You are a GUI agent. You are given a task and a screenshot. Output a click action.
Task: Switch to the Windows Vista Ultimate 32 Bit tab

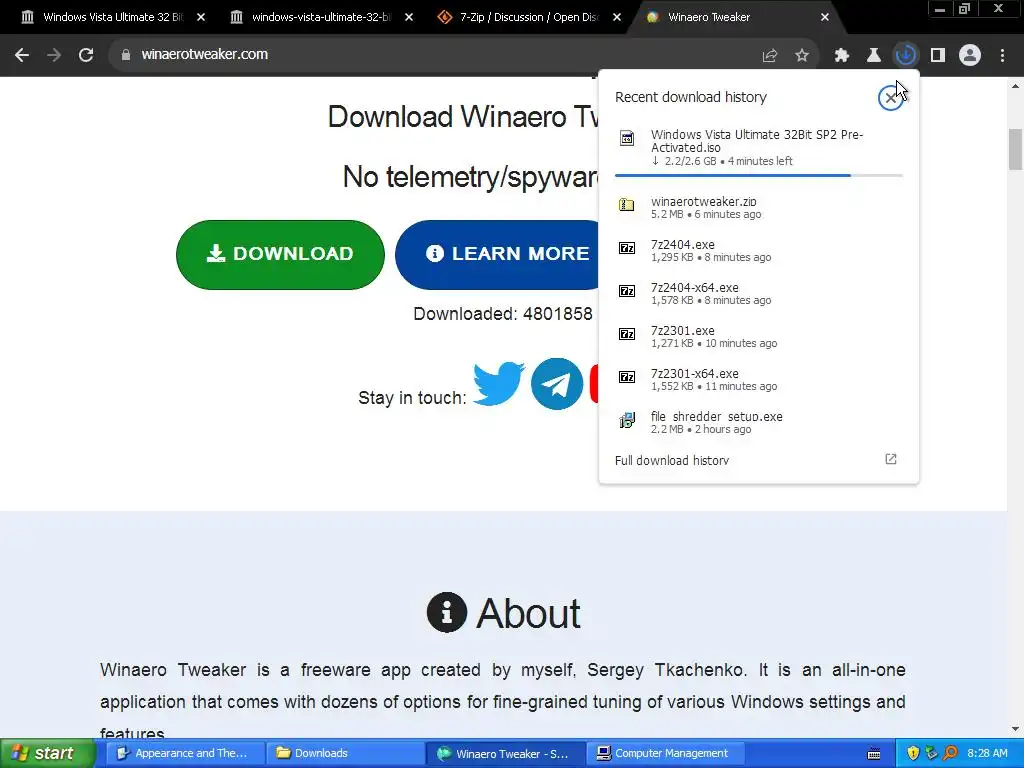tap(114, 17)
